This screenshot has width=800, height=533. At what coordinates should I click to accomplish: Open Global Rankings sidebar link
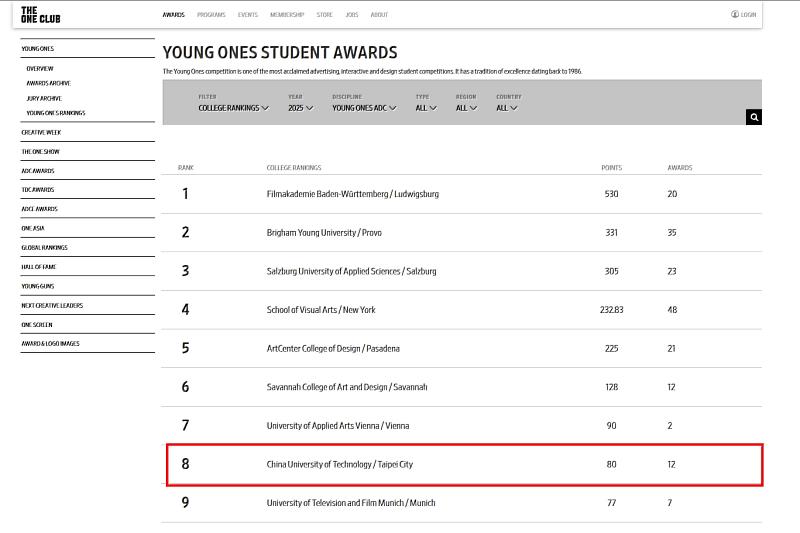coord(44,248)
